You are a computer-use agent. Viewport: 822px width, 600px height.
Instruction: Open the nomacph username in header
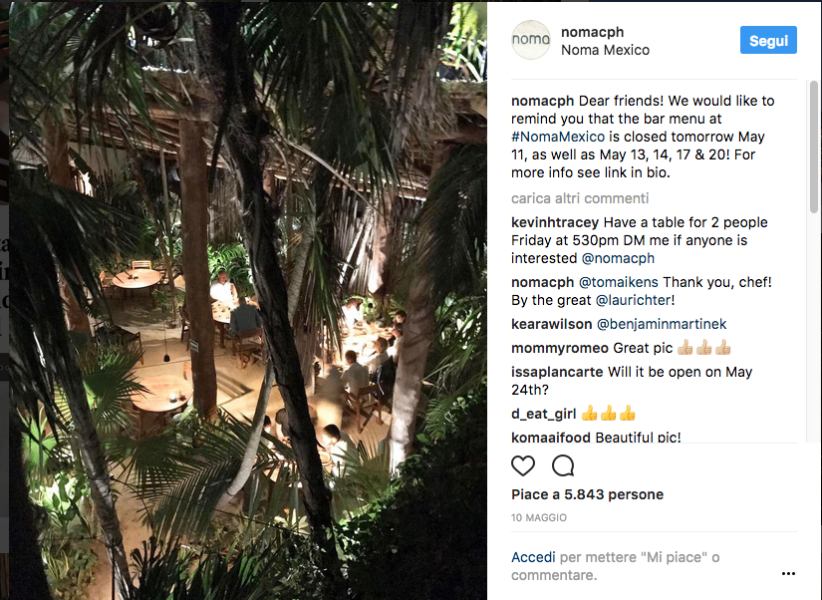pyautogui.click(x=594, y=31)
